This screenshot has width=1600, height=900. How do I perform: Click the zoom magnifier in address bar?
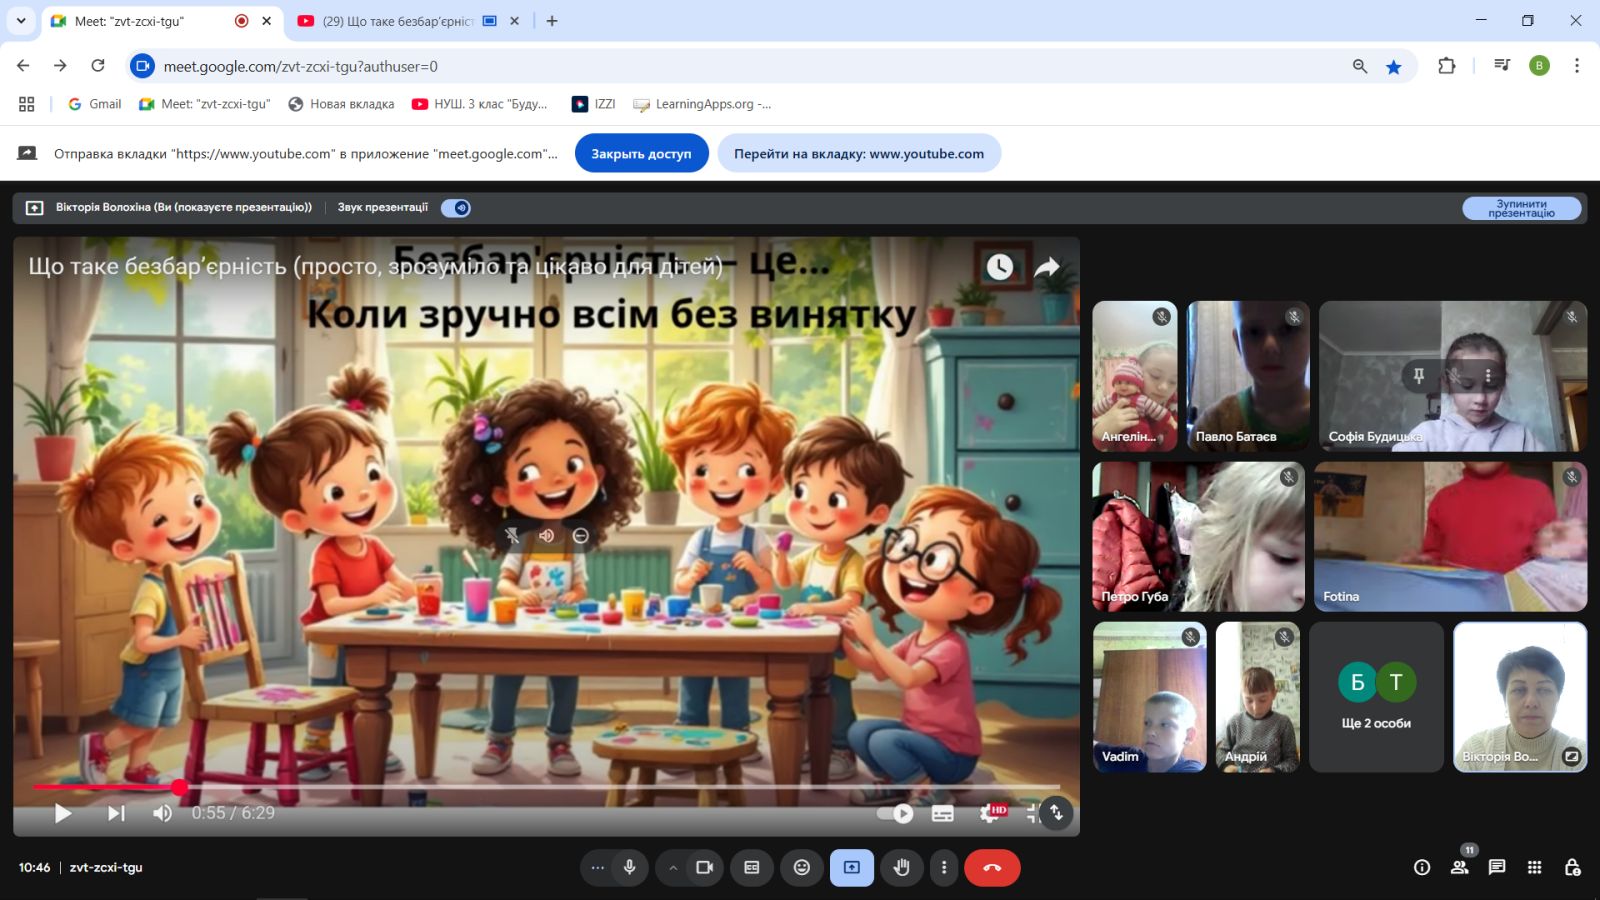(1359, 66)
